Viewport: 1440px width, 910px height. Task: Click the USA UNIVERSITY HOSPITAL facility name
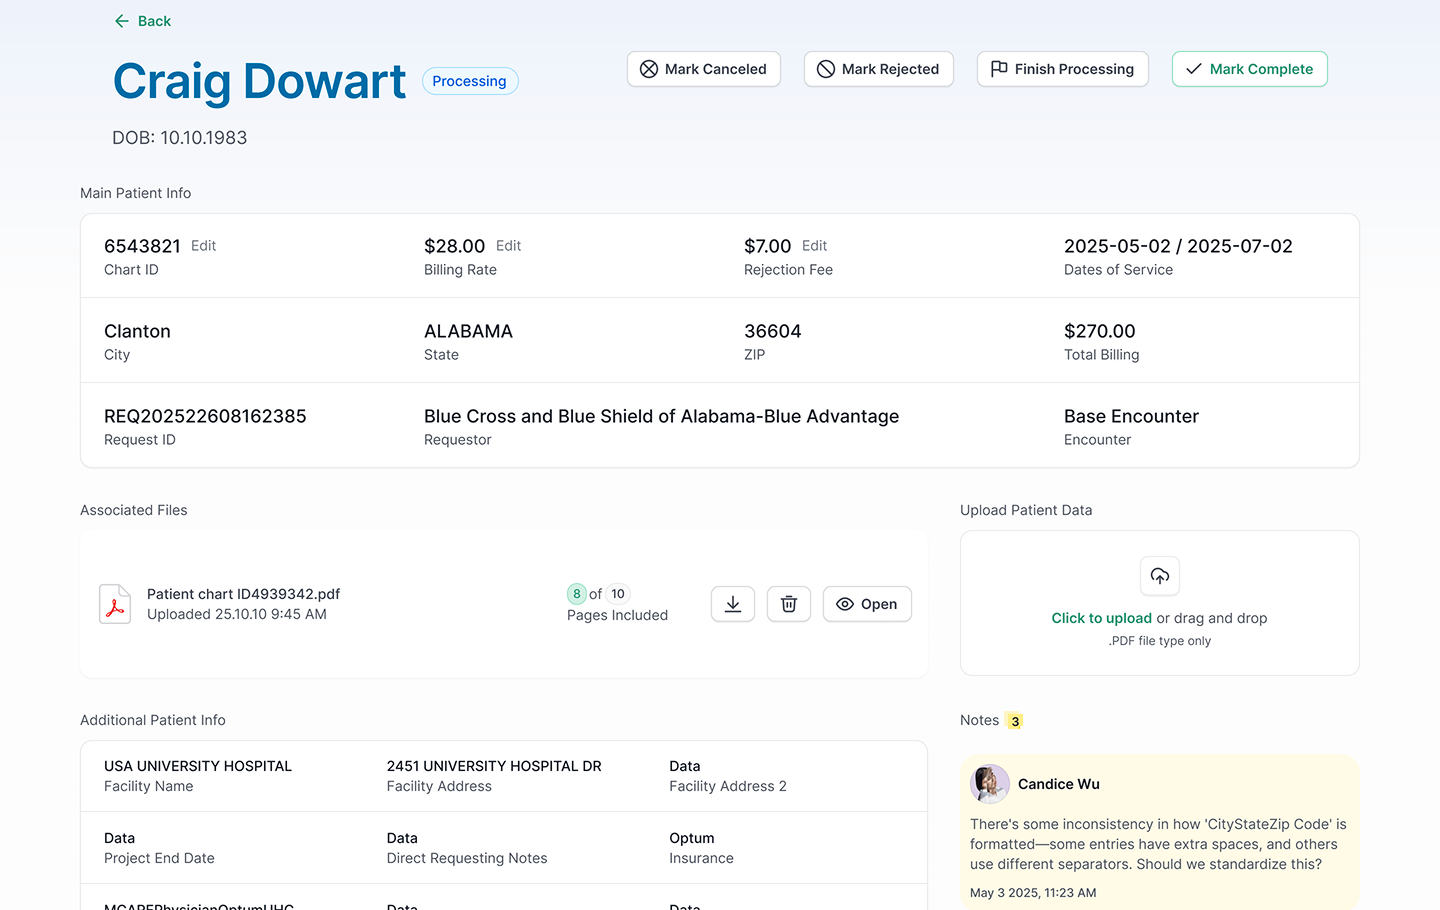pos(198,766)
